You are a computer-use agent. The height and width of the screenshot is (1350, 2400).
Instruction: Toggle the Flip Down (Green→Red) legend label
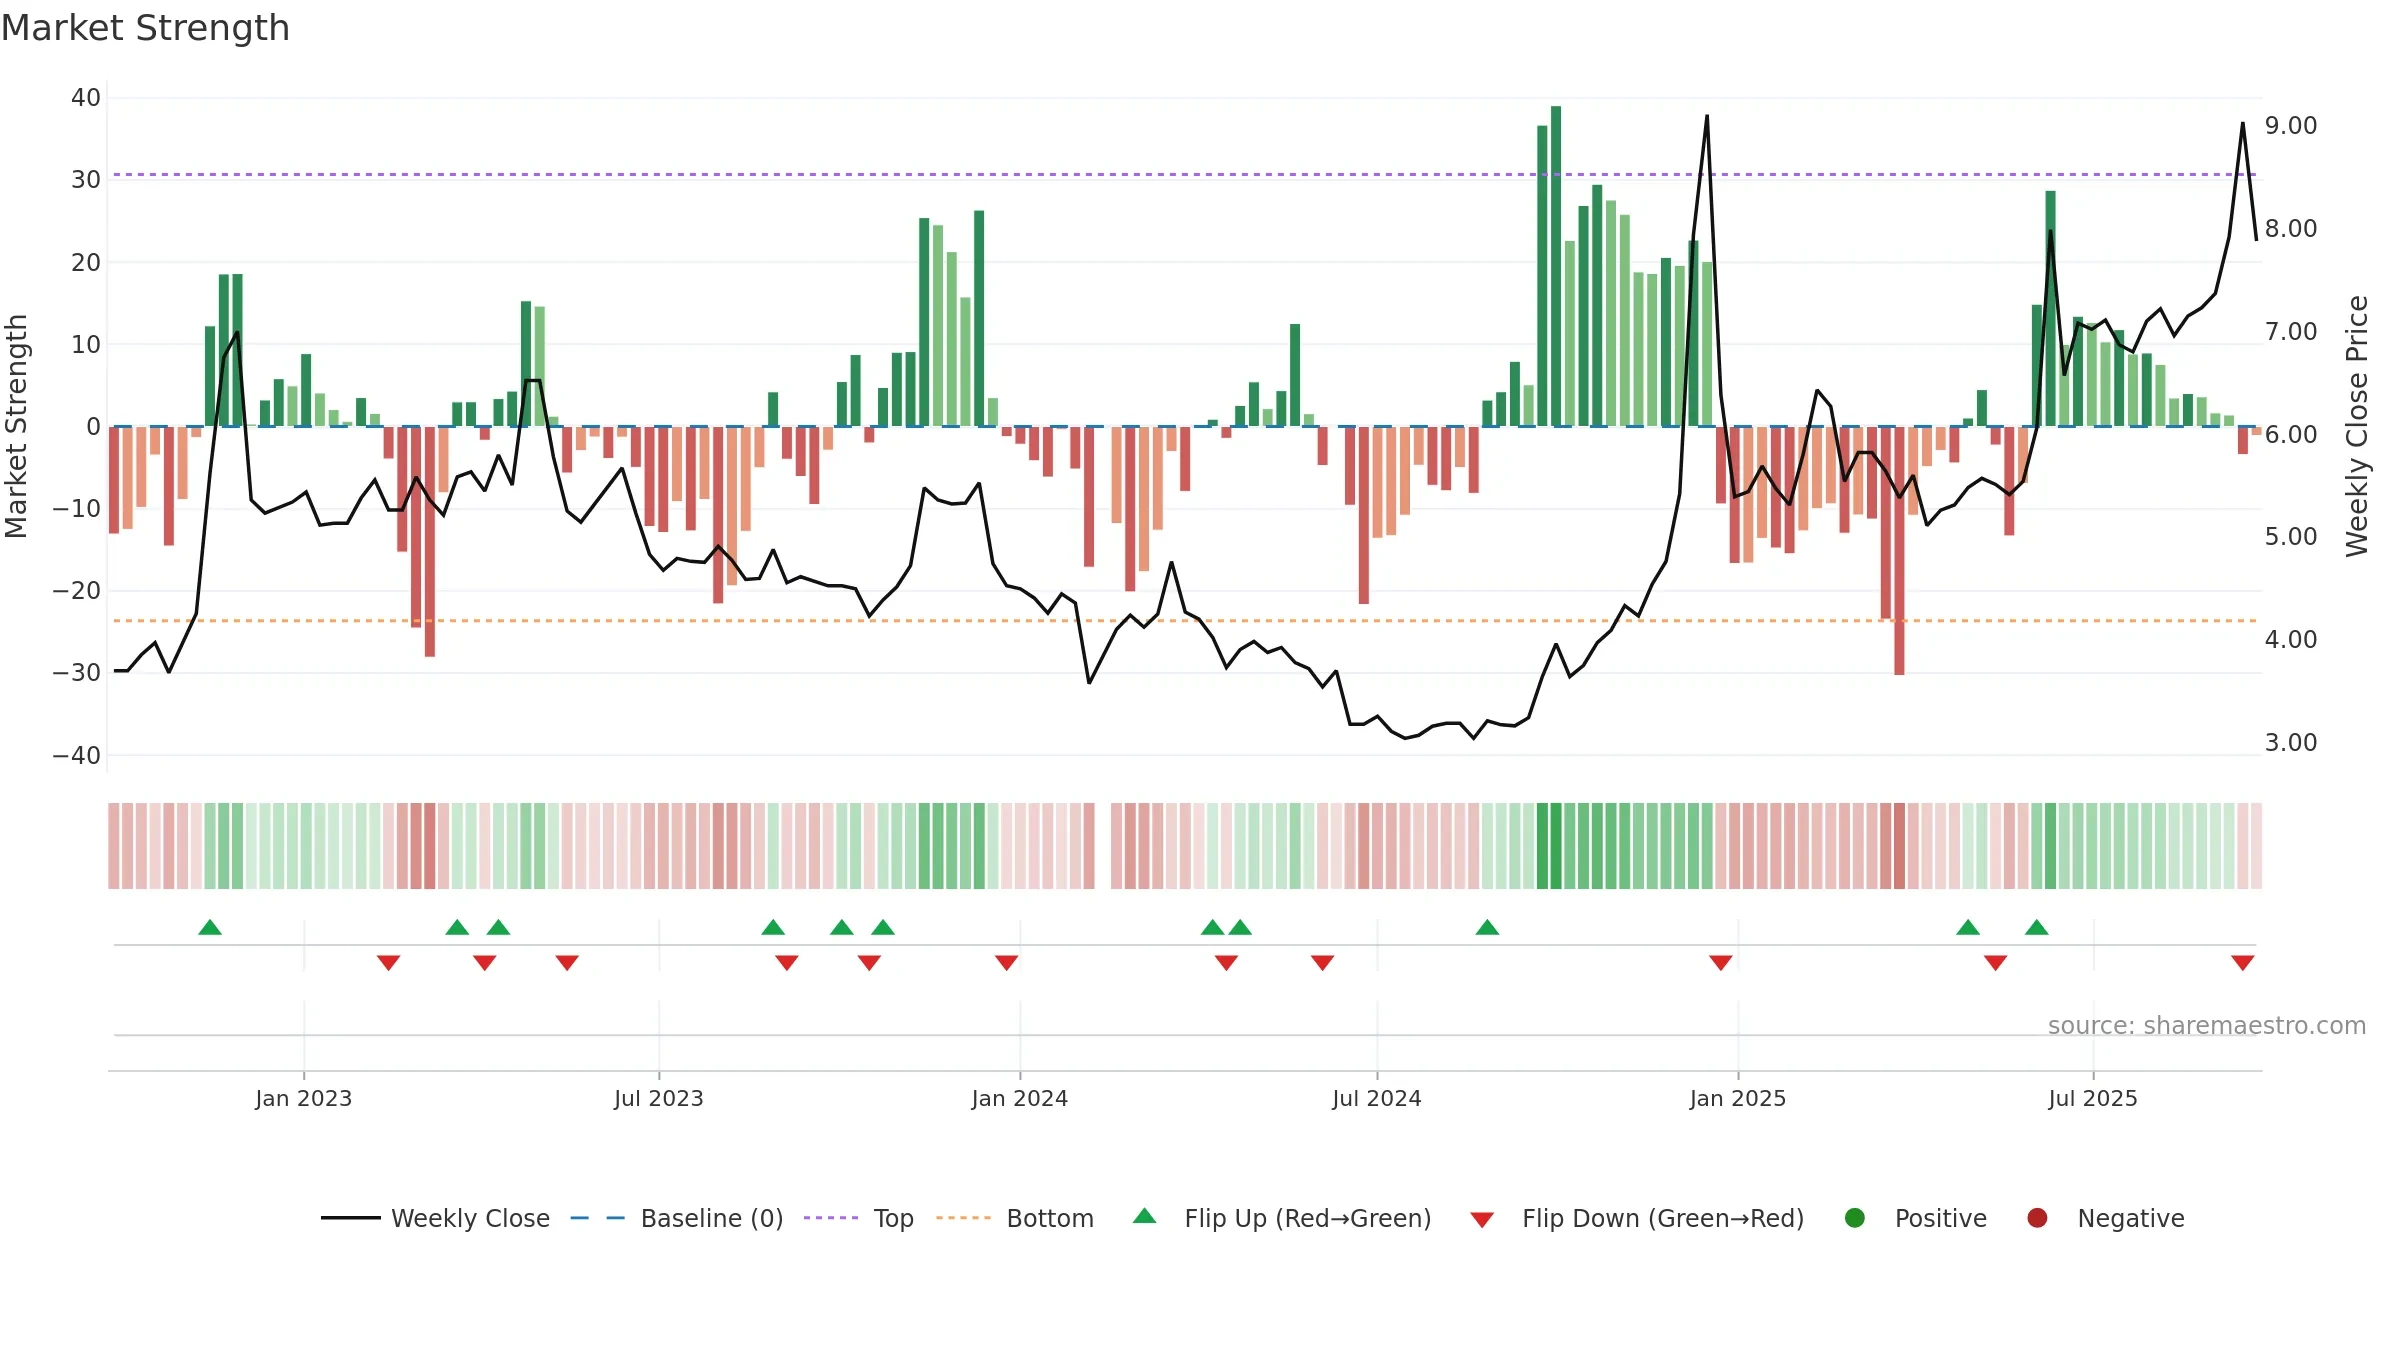1663,1218
